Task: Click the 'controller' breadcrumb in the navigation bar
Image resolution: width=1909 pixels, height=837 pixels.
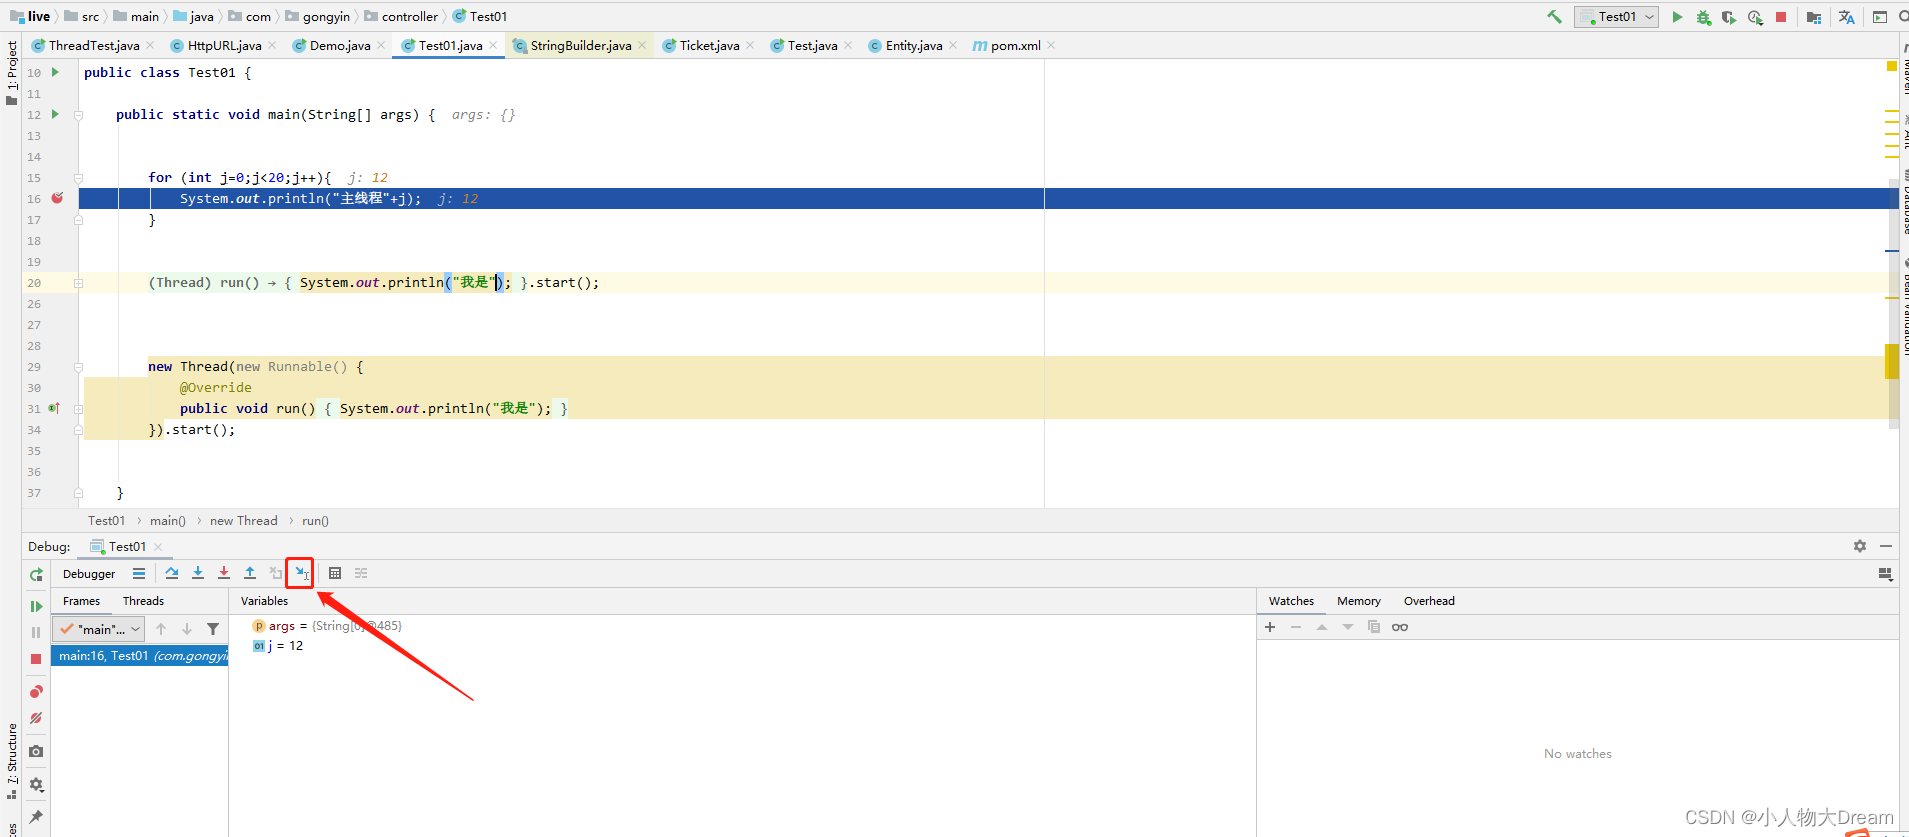Action: pyautogui.click(x=409, y=17)
